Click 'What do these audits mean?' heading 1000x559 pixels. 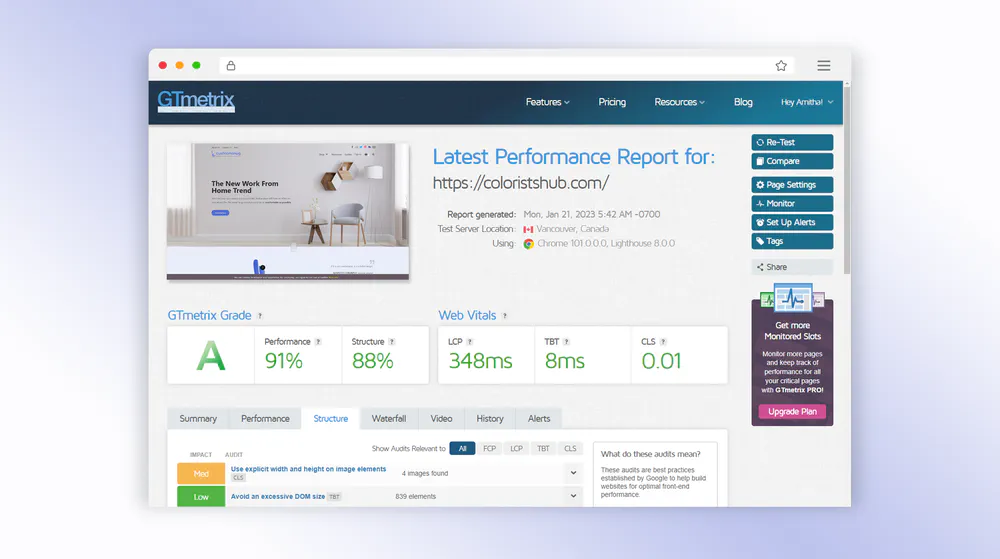click(651, 454)
